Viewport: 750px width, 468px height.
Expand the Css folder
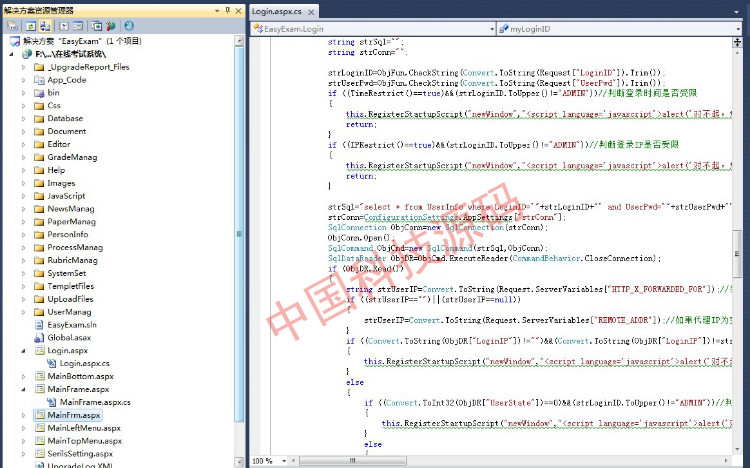(x=23, y=106)
